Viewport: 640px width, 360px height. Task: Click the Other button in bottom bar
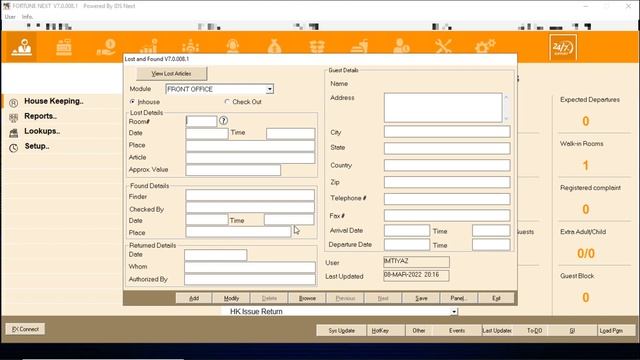point(419,331)
